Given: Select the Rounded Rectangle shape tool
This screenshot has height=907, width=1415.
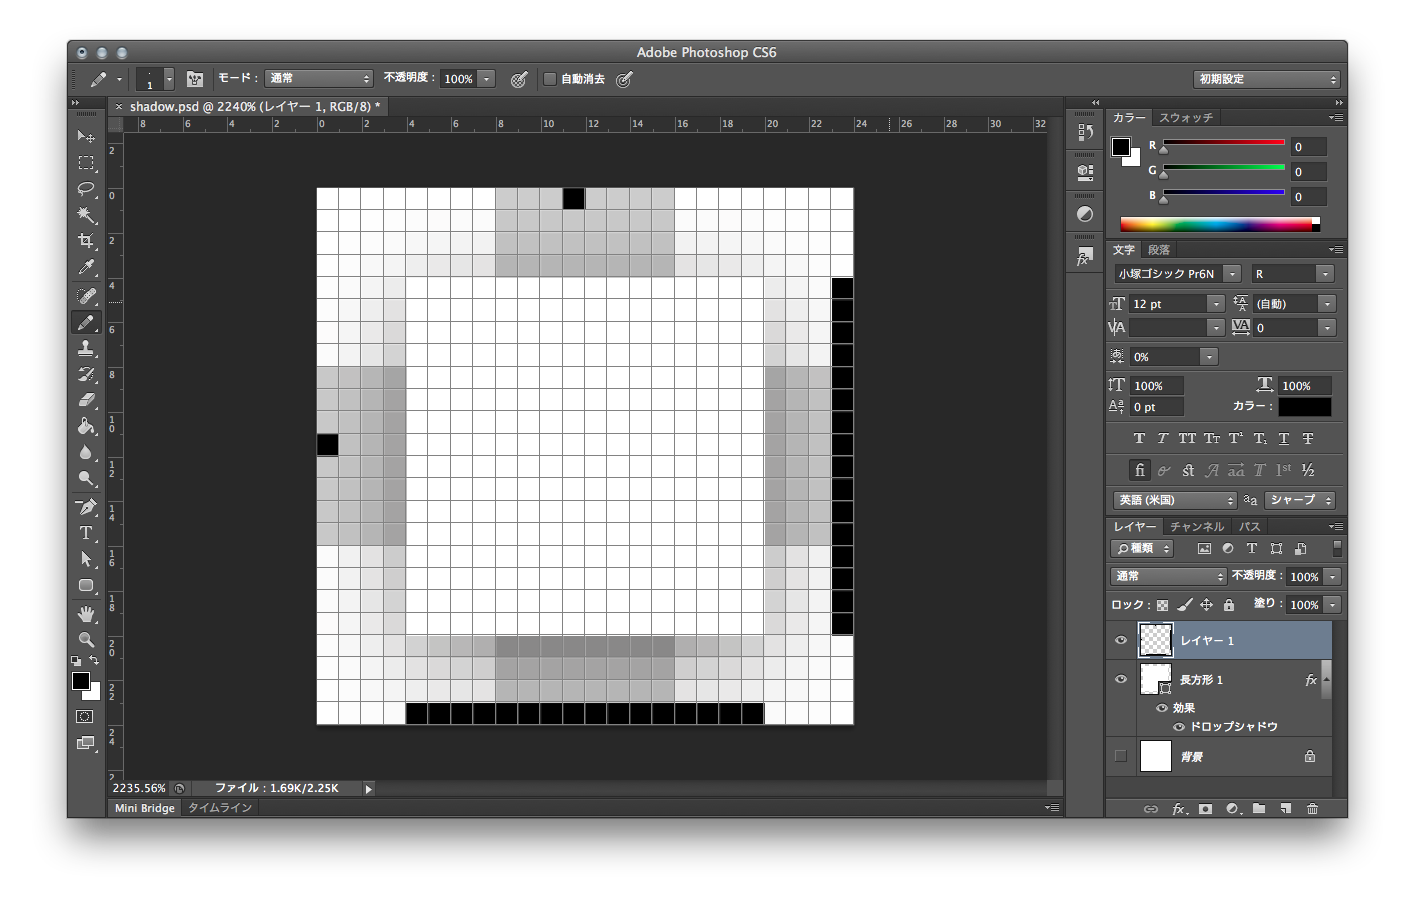Looking at the screenshot, I should coord(86,585).
